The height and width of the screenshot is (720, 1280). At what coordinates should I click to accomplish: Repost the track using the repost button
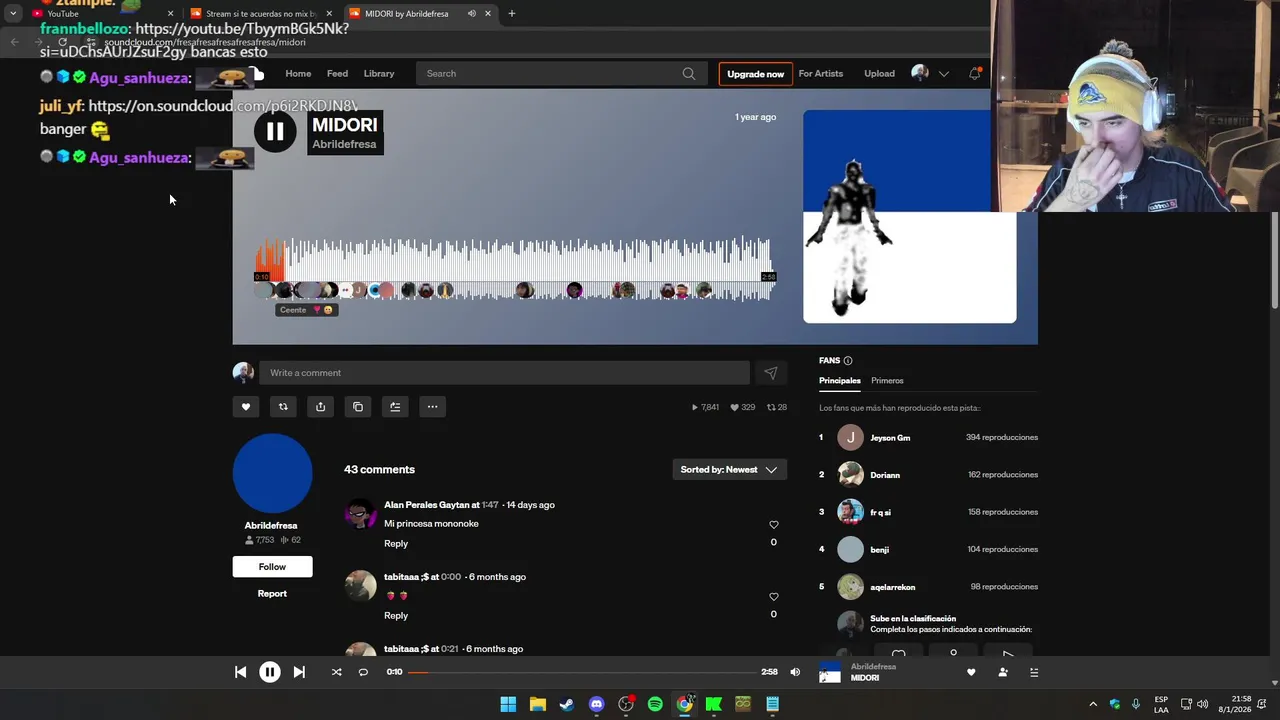(x=283, y=407)
